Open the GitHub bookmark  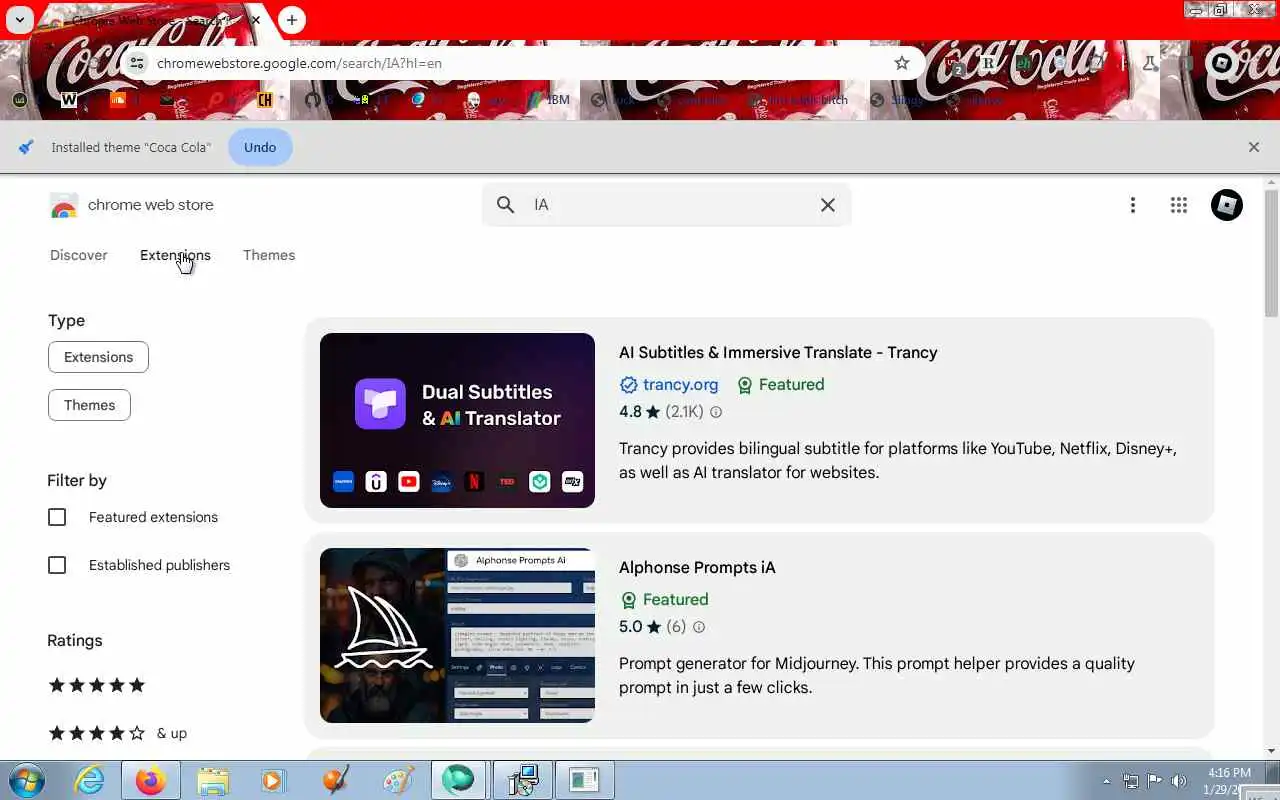point(313,100)
